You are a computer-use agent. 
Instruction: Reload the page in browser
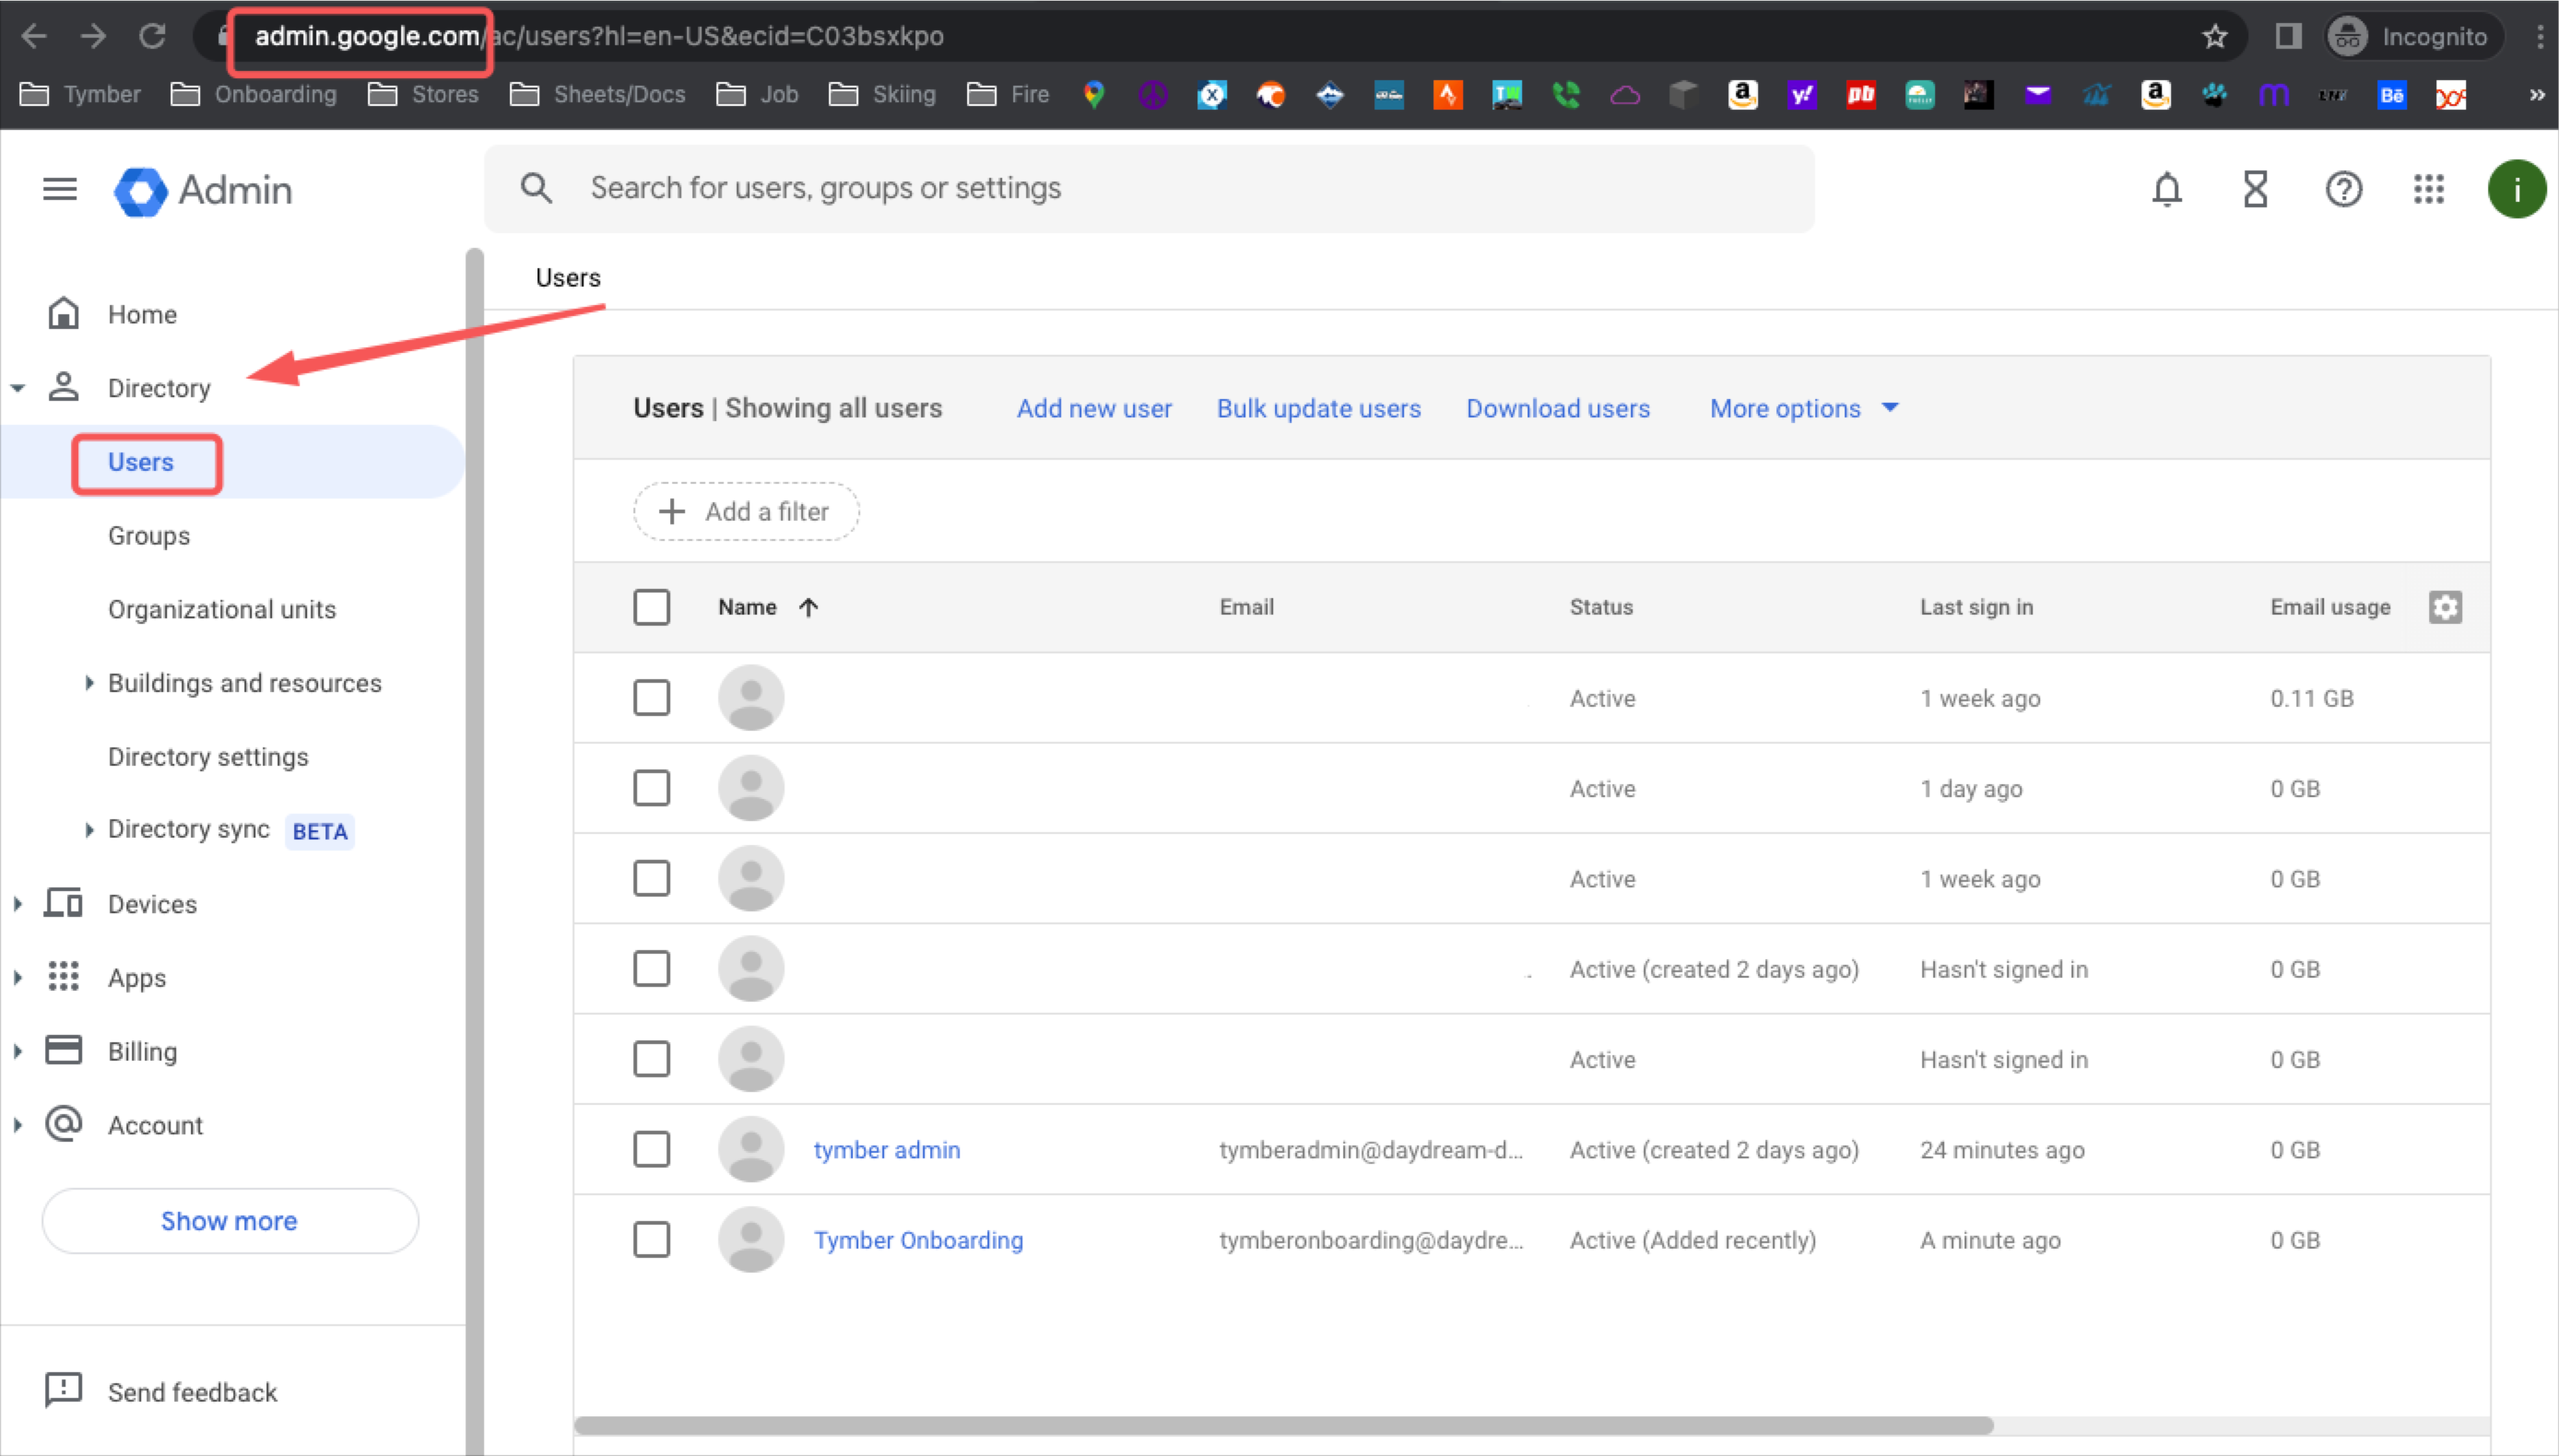152,37
